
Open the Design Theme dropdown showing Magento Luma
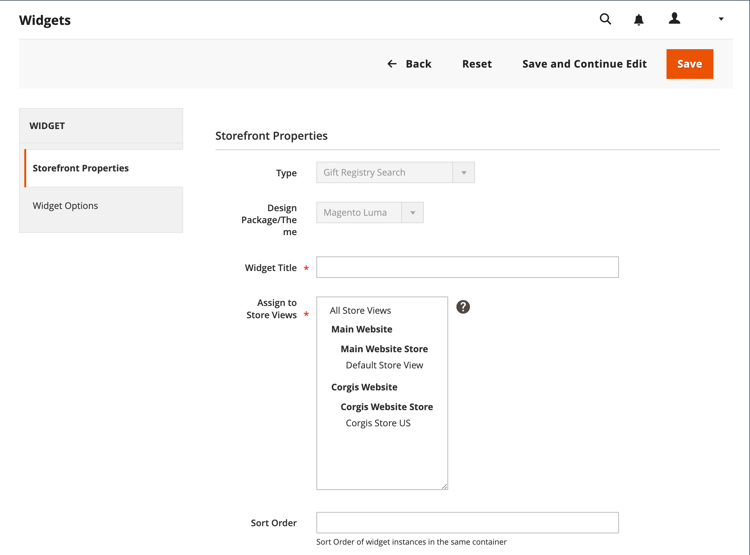[x=370, y=212]
